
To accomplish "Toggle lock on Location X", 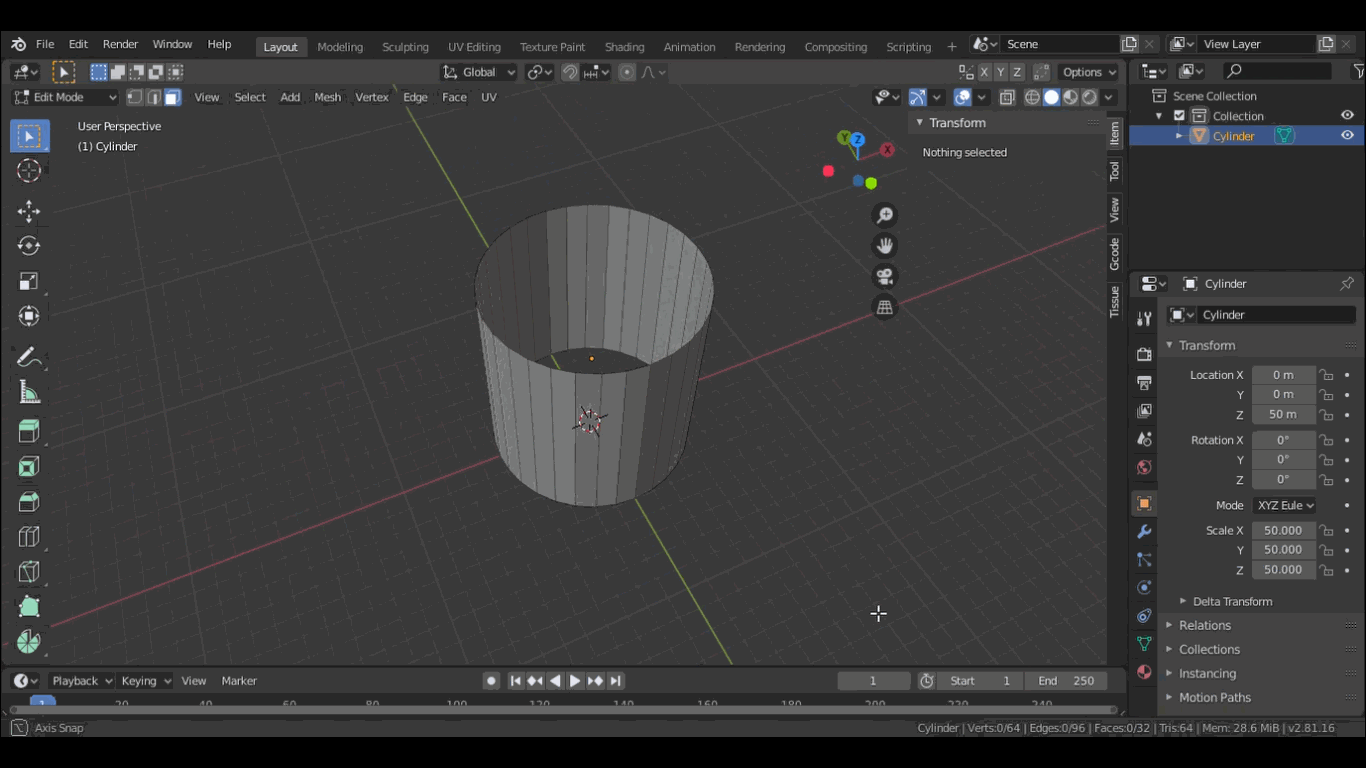I will [1326, 375].
